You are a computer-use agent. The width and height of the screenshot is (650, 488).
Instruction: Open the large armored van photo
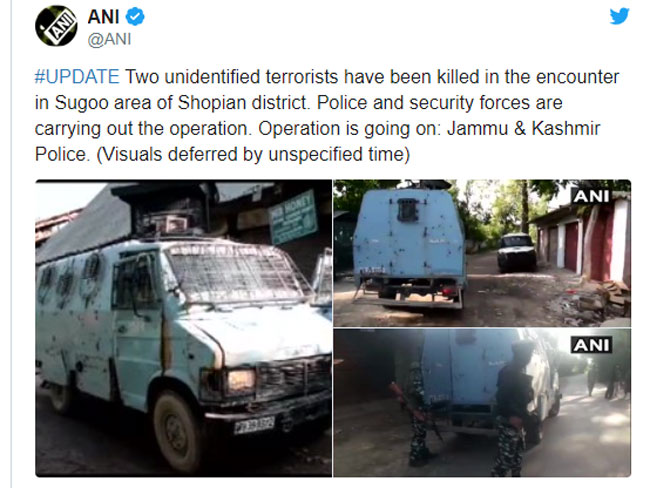pos(184,328)
